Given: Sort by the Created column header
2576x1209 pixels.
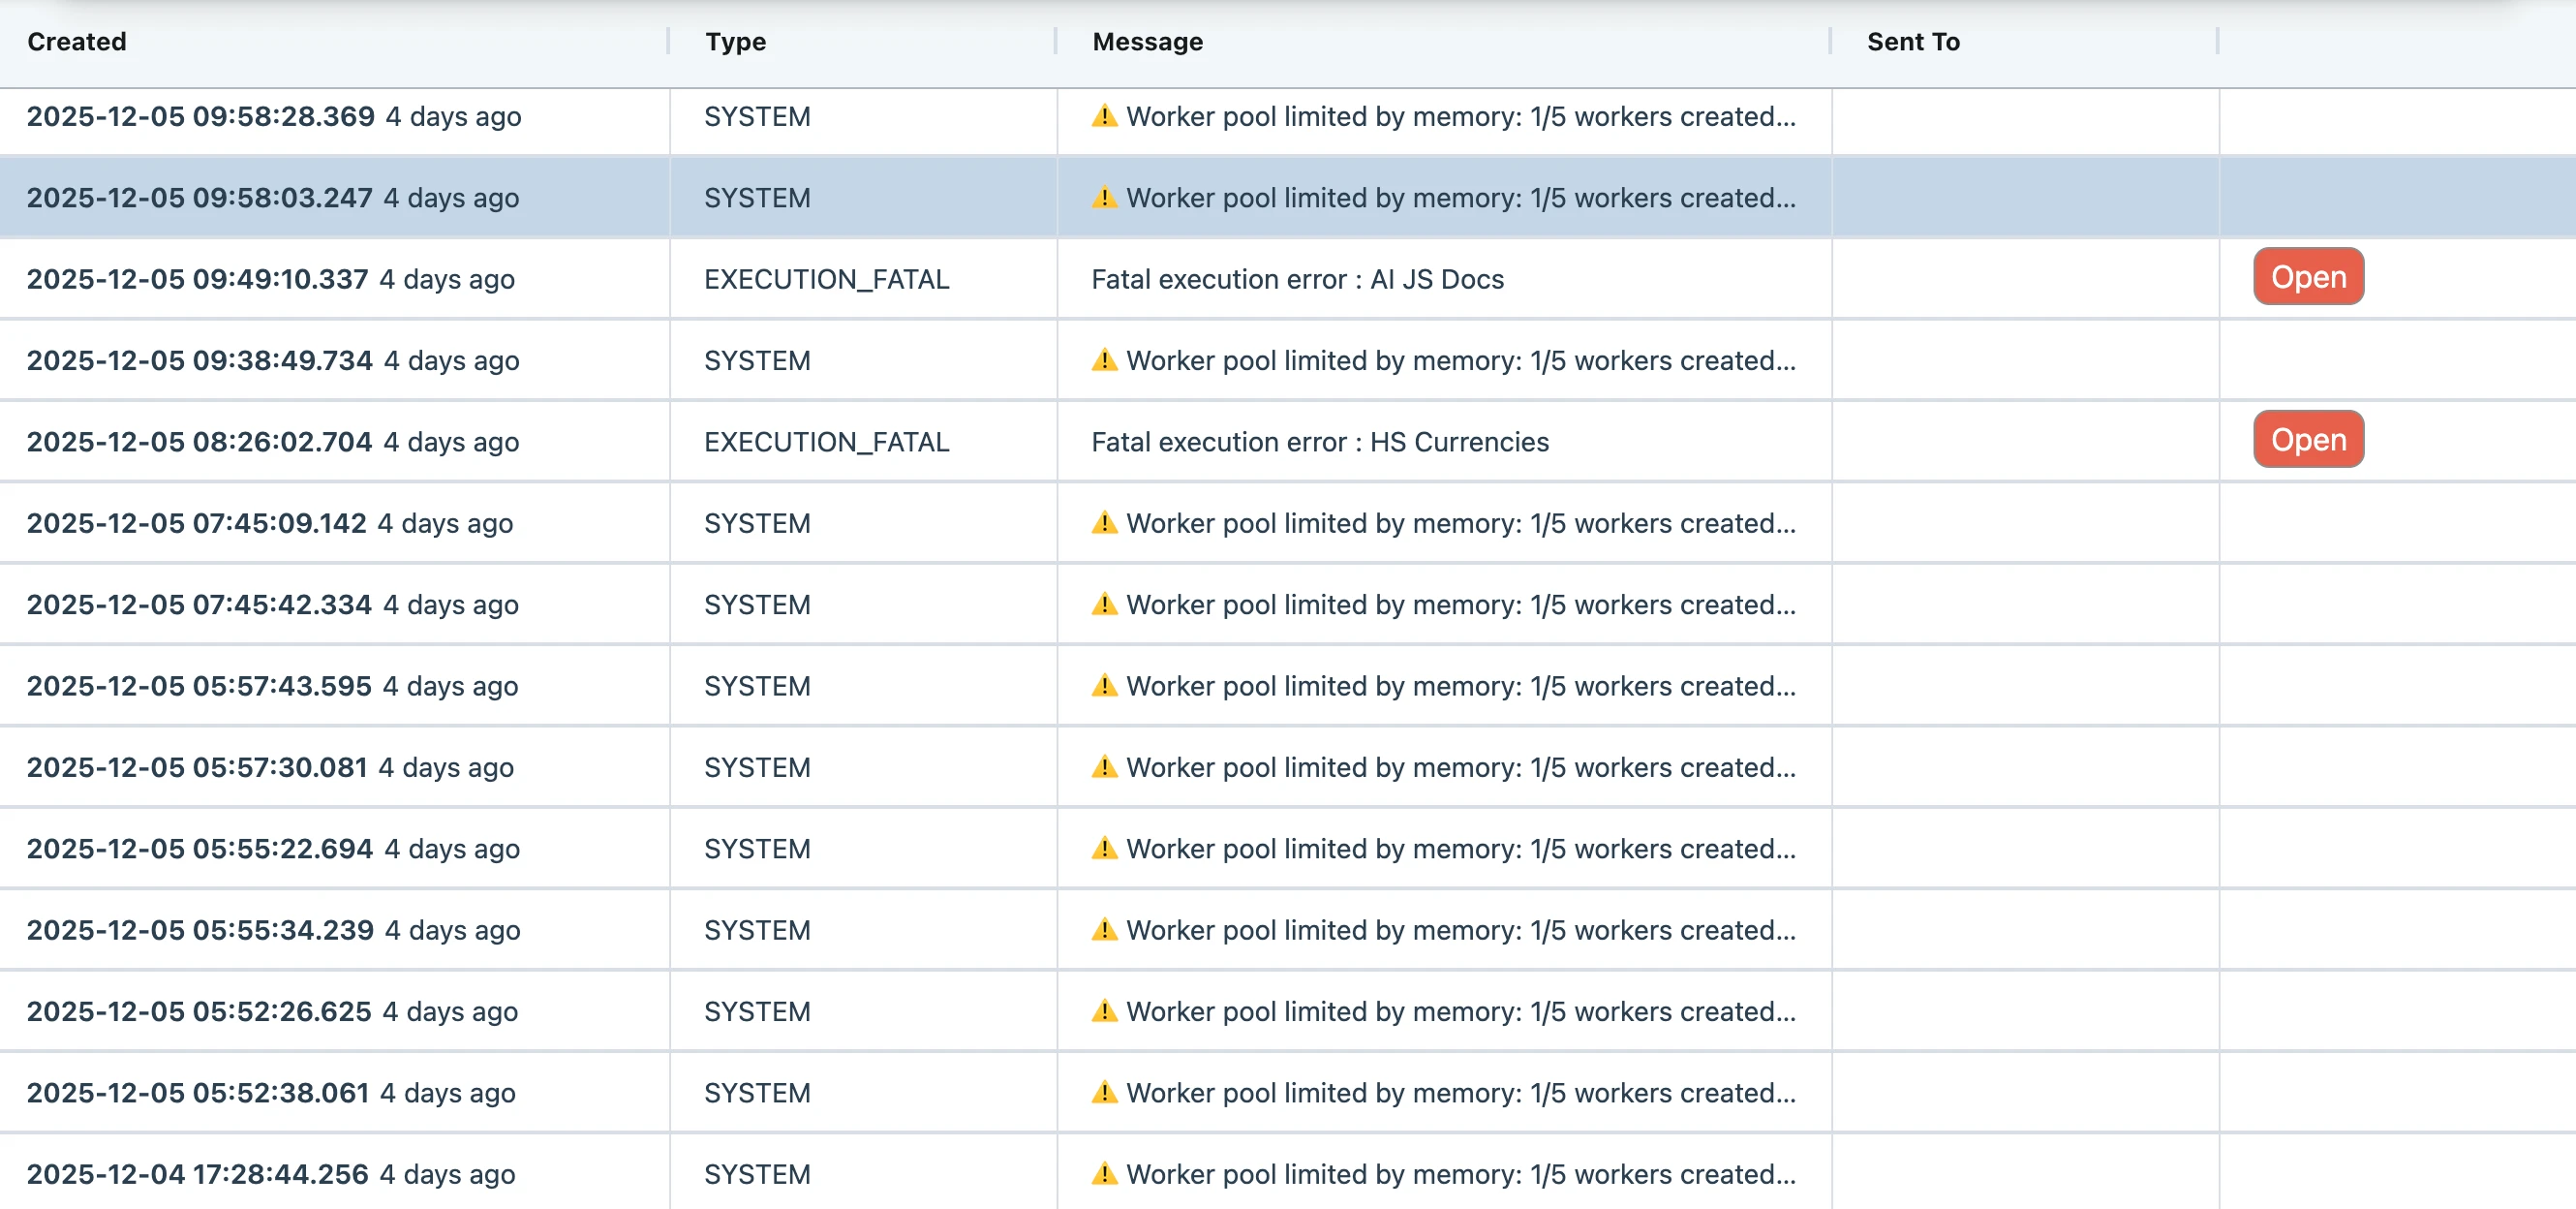Looking at the screenshot, I should pos(77,42).
